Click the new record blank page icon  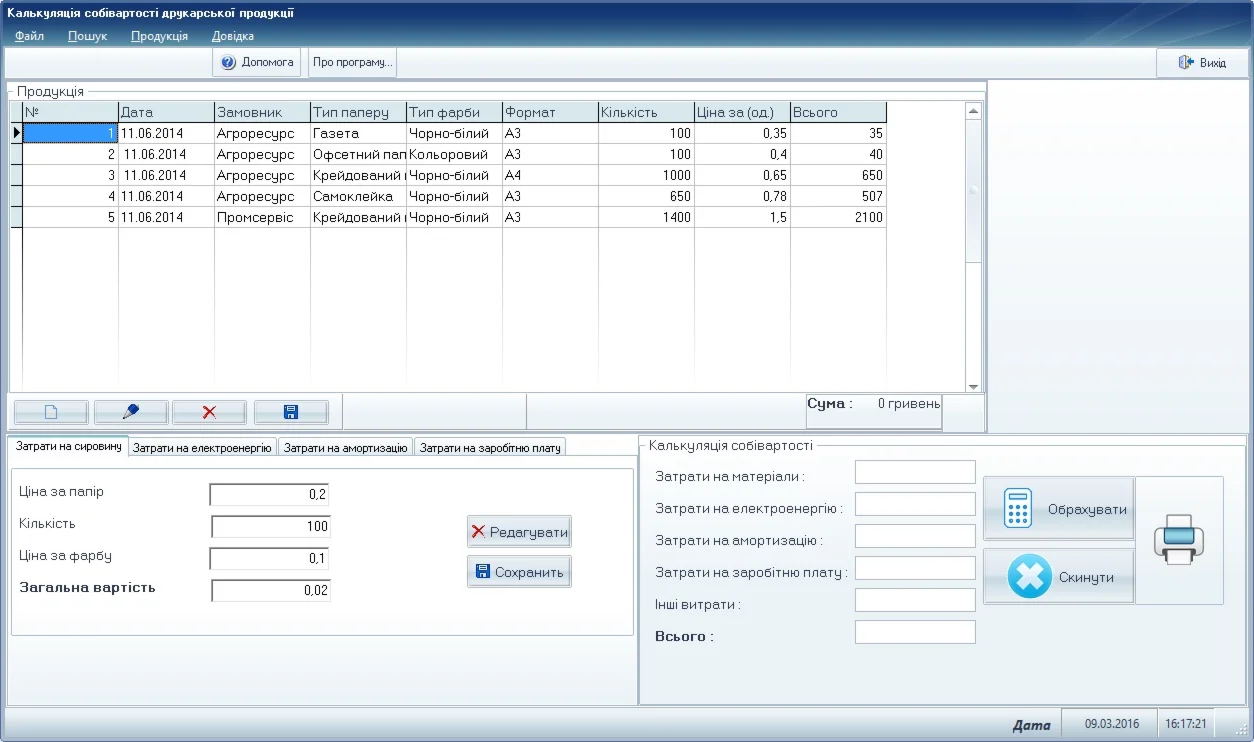[52, 412]
